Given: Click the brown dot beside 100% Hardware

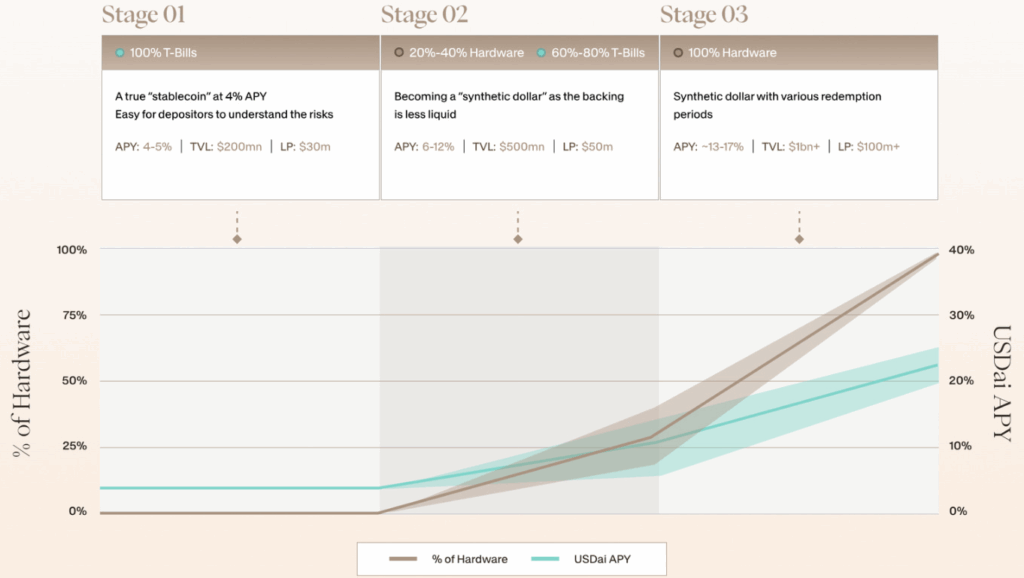Looking at the screenshot, I should (679, 53).
